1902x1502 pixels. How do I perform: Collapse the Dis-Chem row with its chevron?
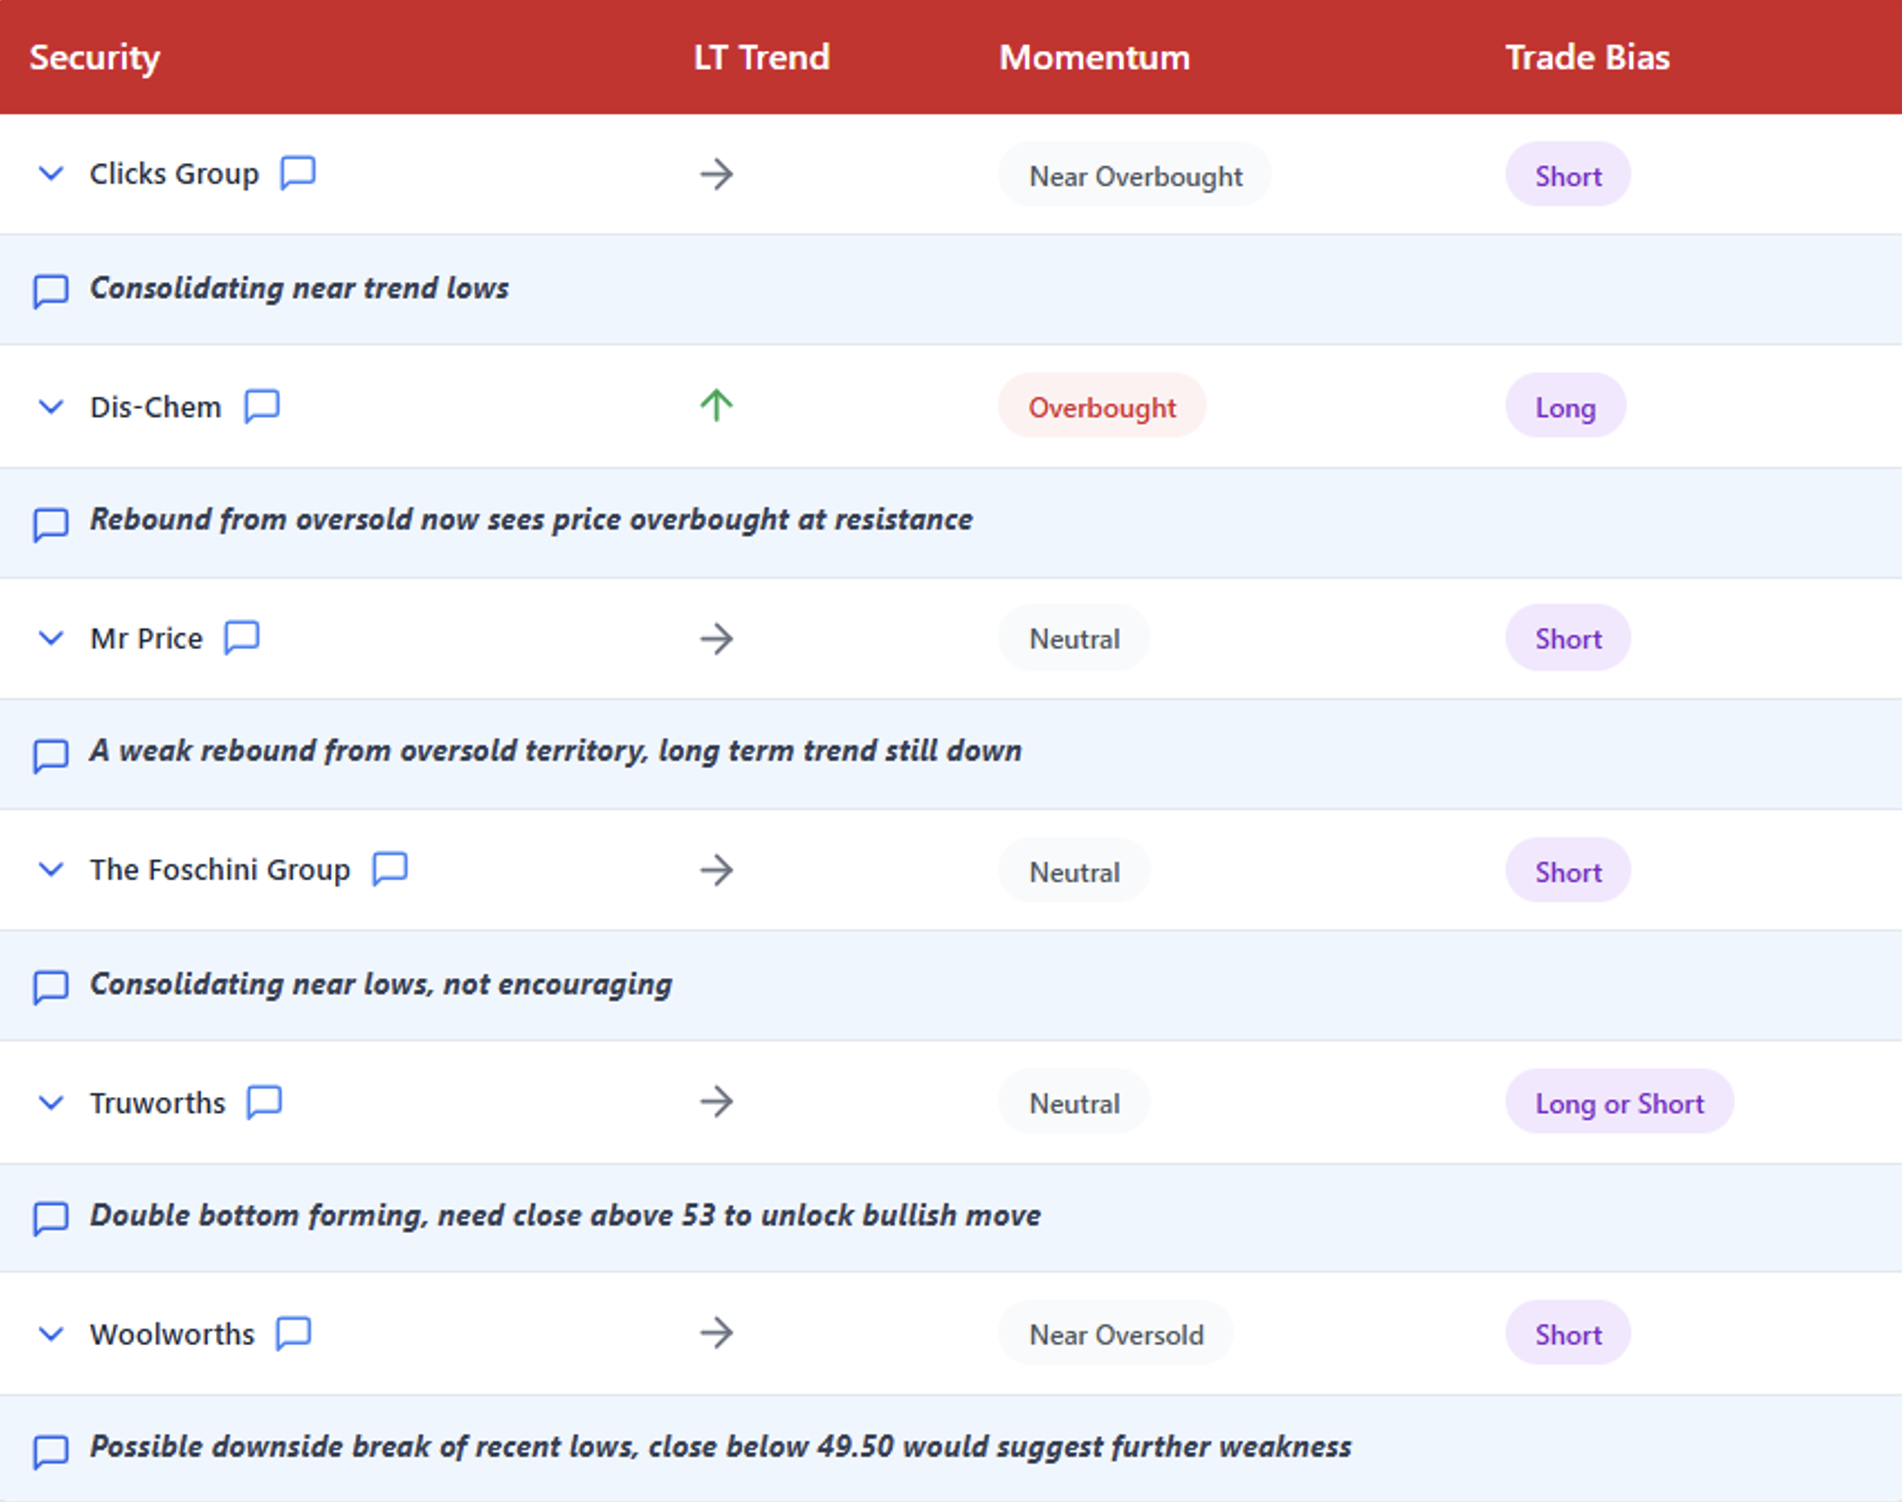(51, 407)
